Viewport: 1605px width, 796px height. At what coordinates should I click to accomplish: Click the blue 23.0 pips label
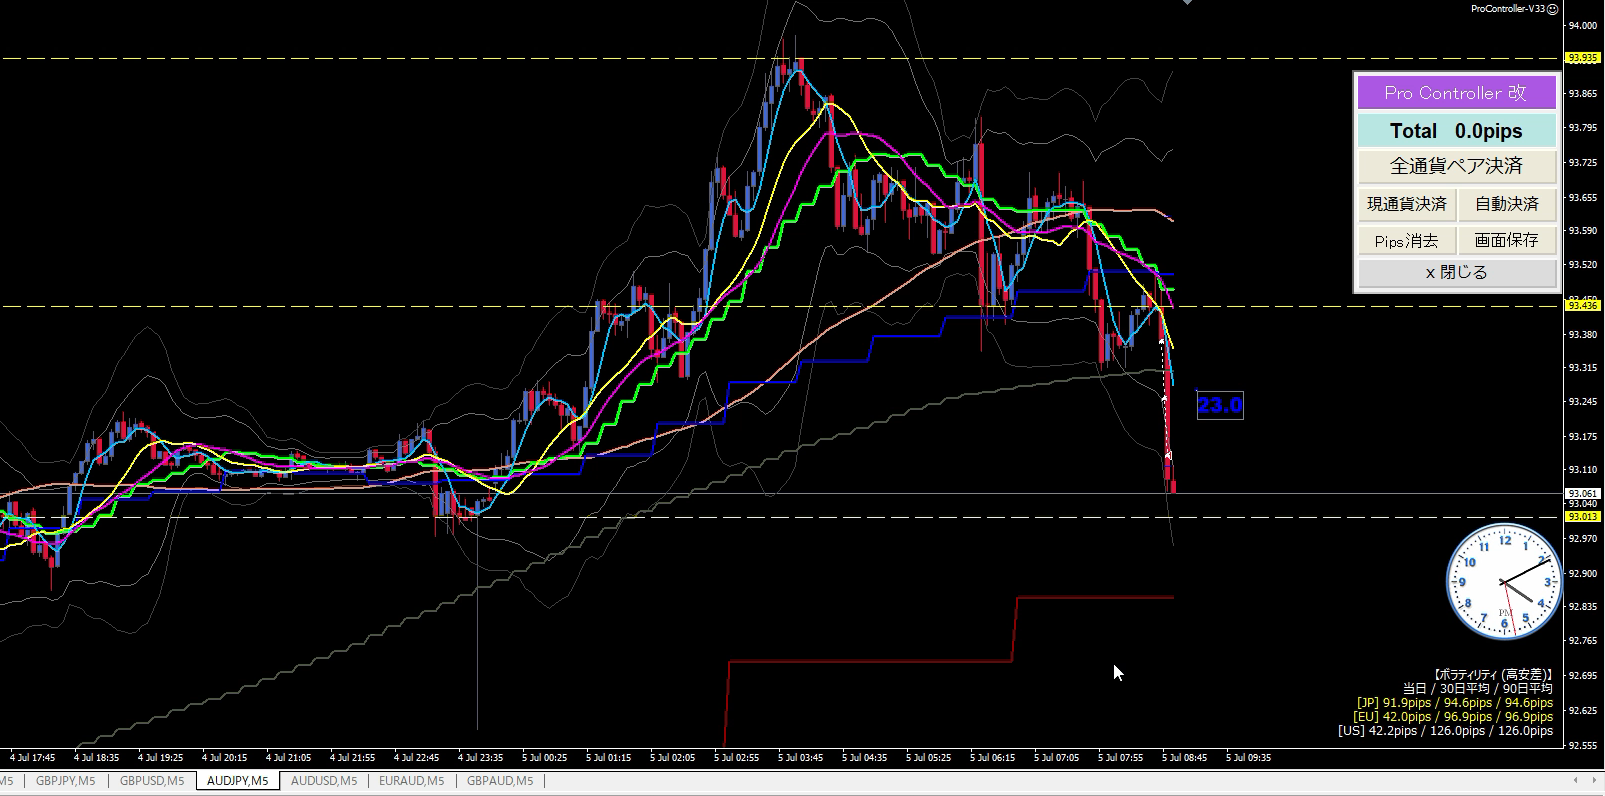point(1220,405)
